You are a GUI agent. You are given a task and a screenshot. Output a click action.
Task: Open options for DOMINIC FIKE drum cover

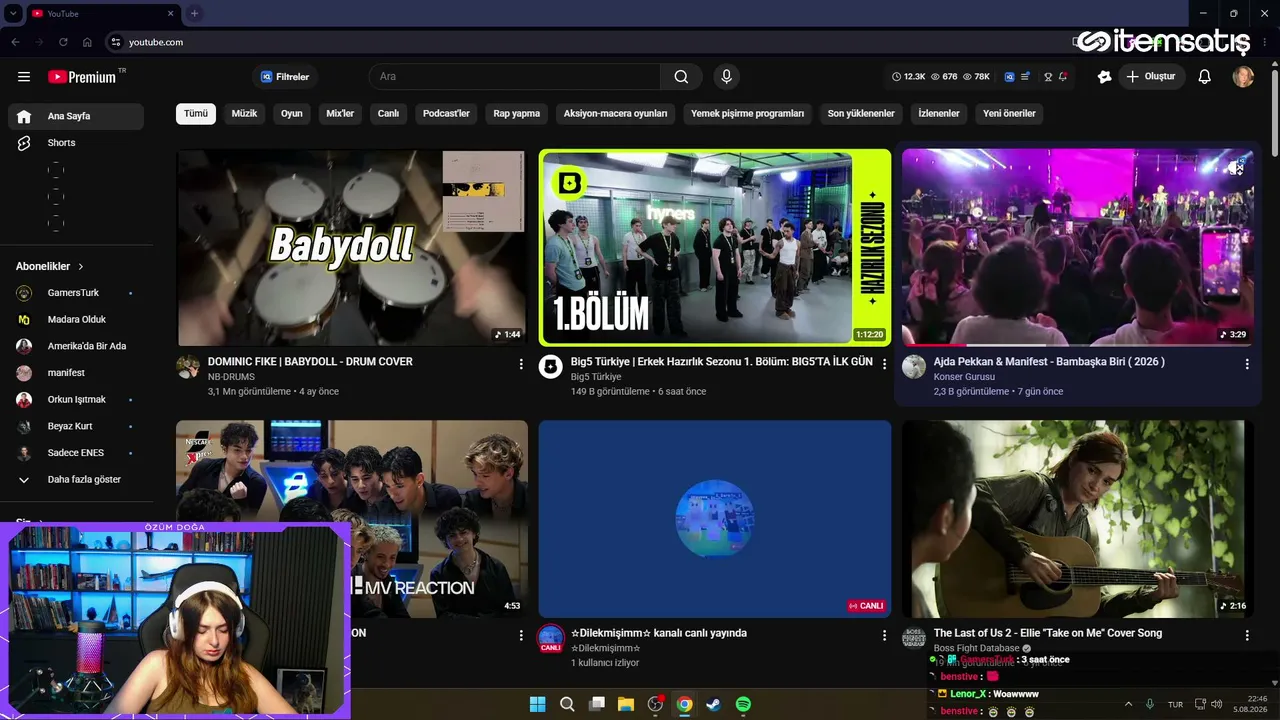(x=521, y=365)
